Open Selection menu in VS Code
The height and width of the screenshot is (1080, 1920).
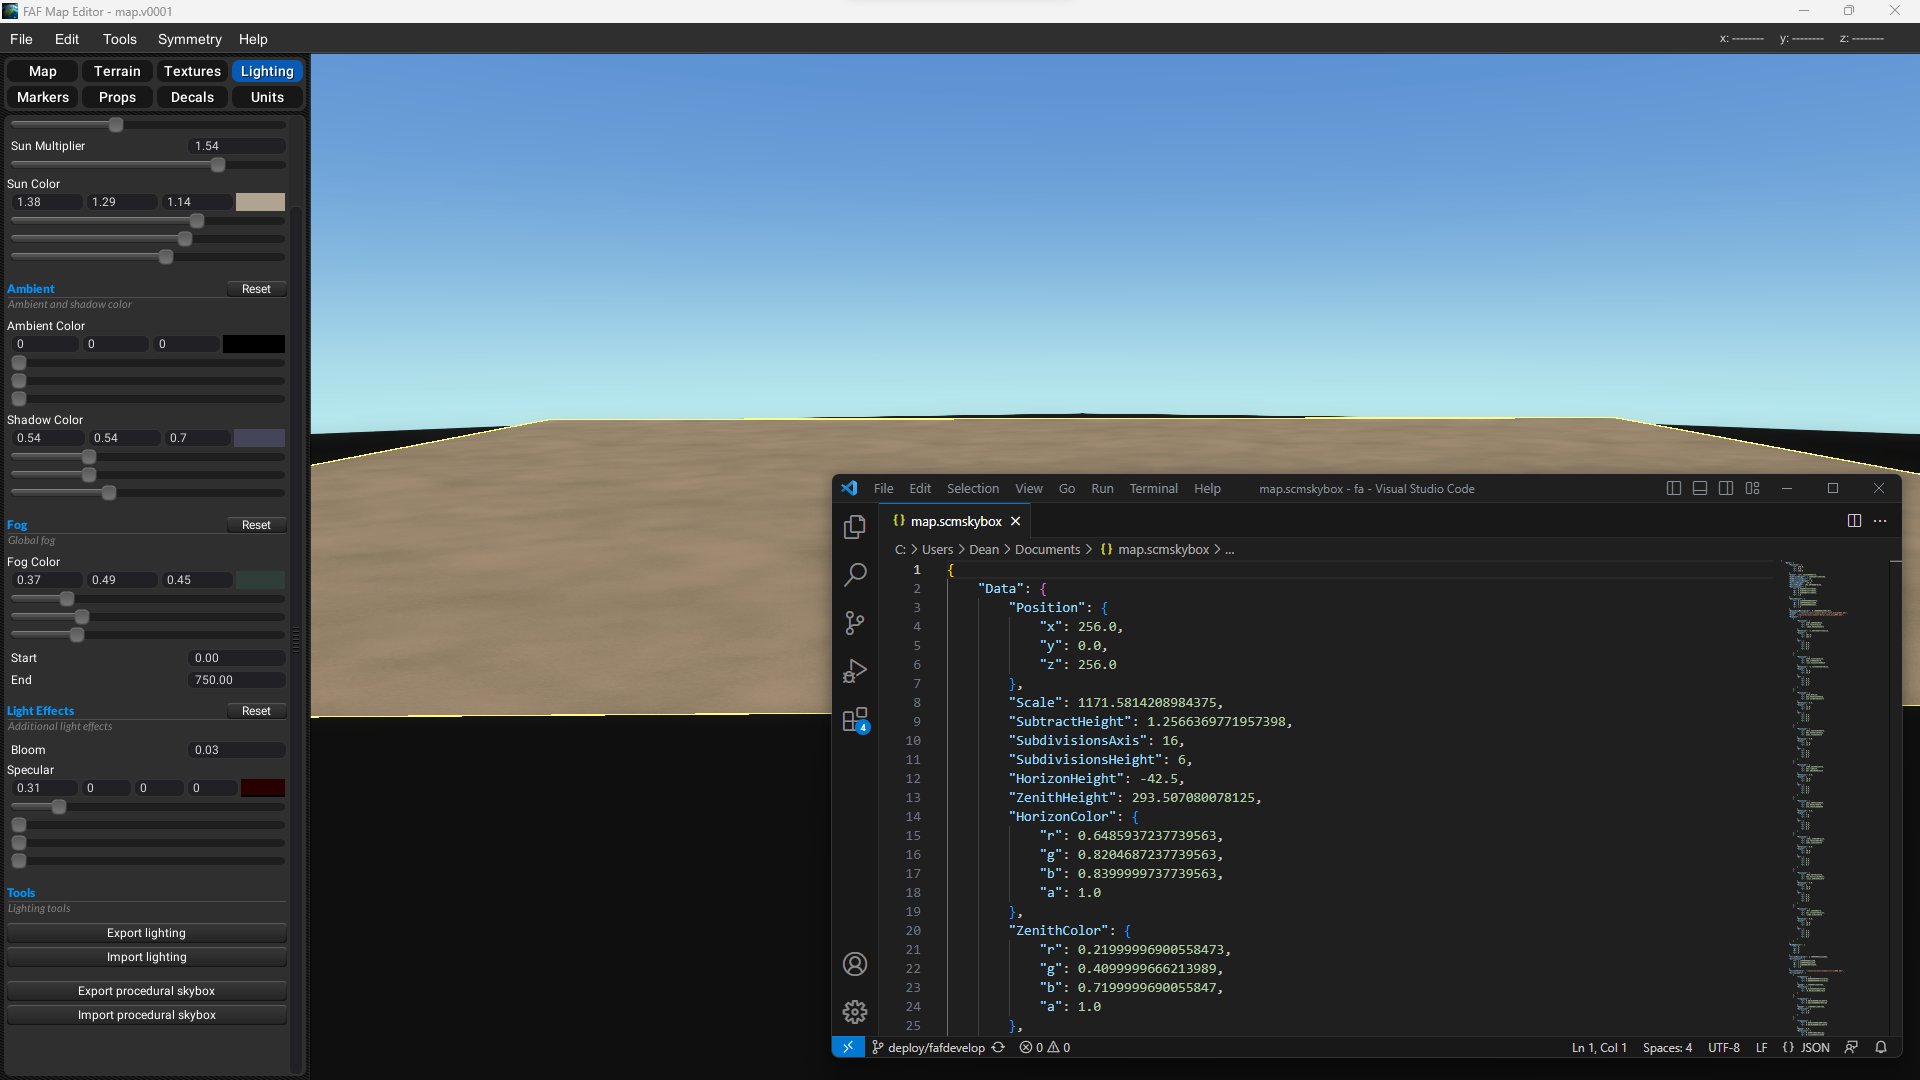(x=973, y=488)
